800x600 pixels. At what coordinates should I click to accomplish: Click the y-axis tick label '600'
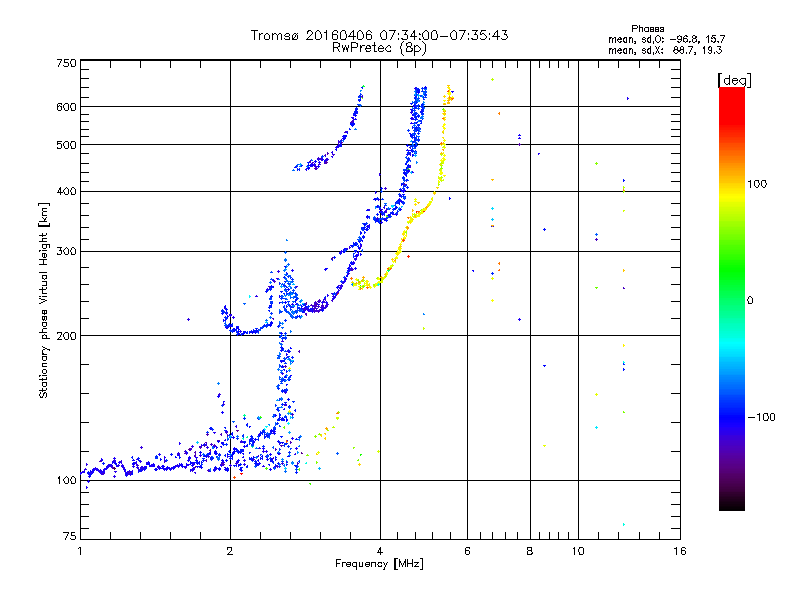click(66, 107)
